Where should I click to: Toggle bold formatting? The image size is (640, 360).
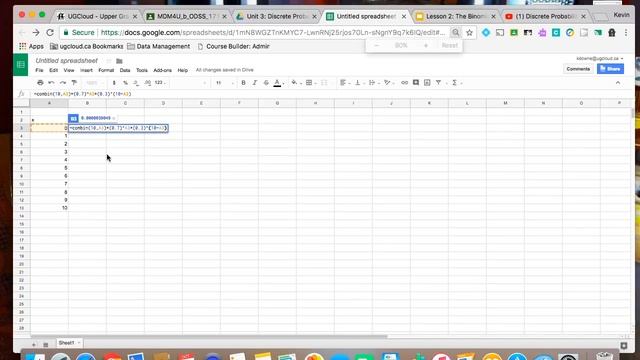click(243, 82)
